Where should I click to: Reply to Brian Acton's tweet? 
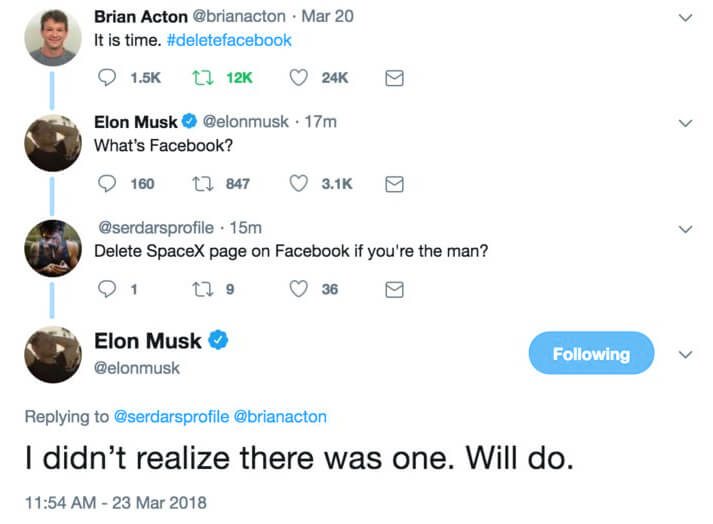point(109,78)
